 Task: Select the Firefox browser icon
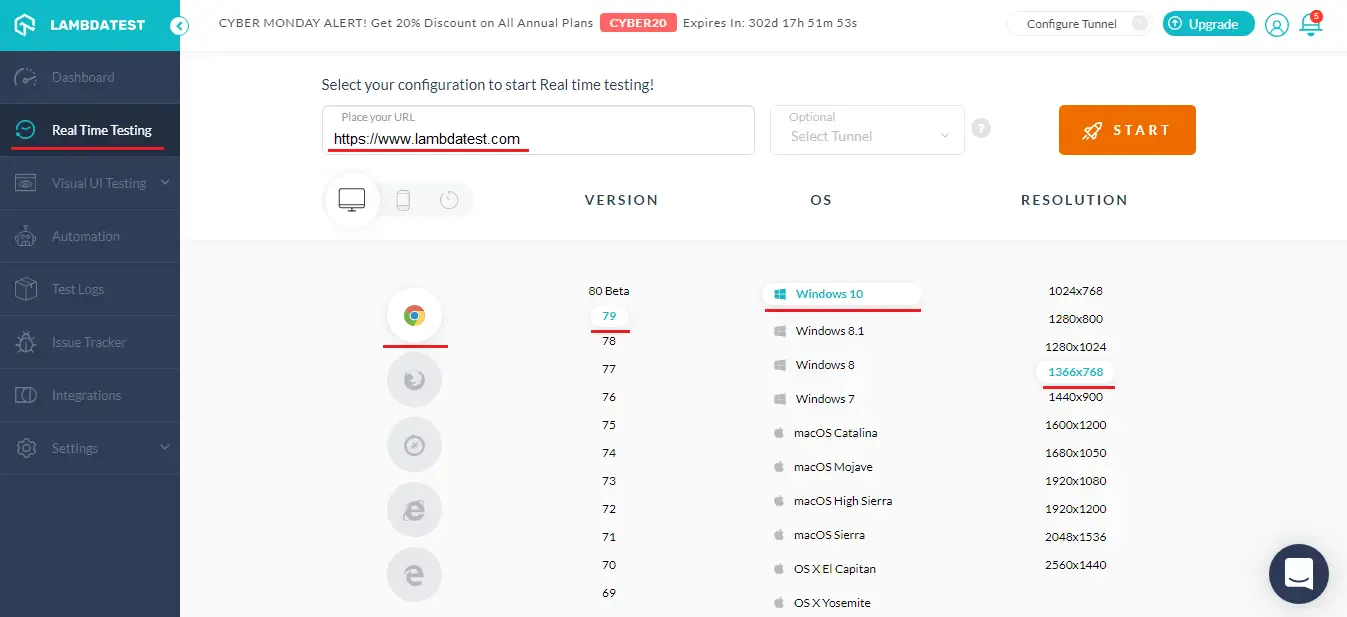point(414,379)
